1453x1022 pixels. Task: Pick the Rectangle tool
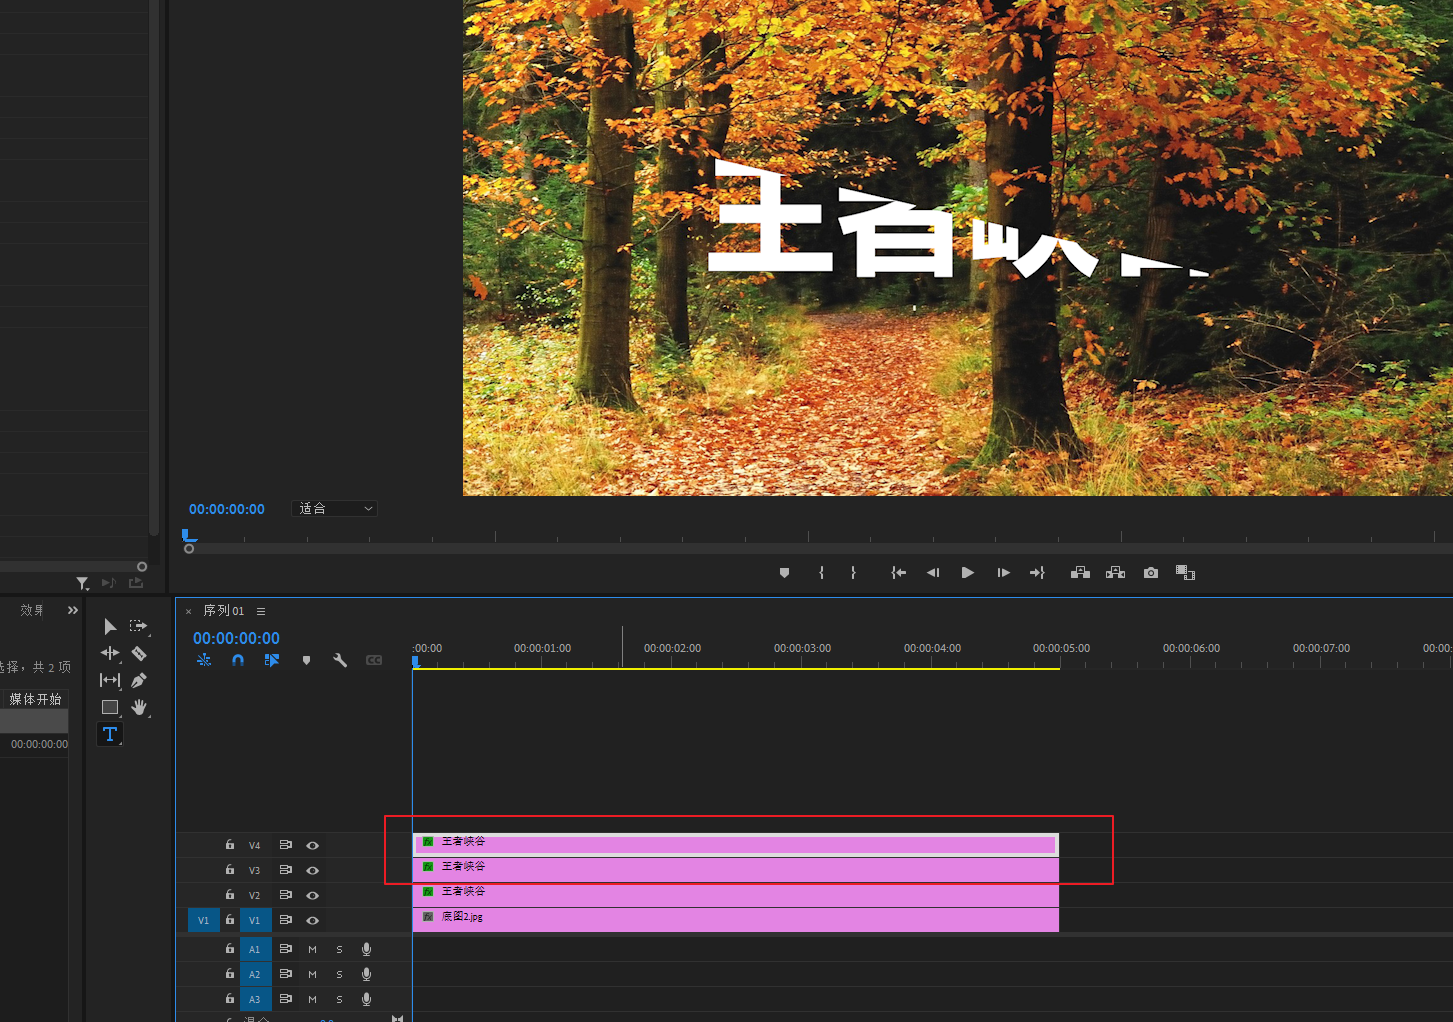tap(110, 707)
